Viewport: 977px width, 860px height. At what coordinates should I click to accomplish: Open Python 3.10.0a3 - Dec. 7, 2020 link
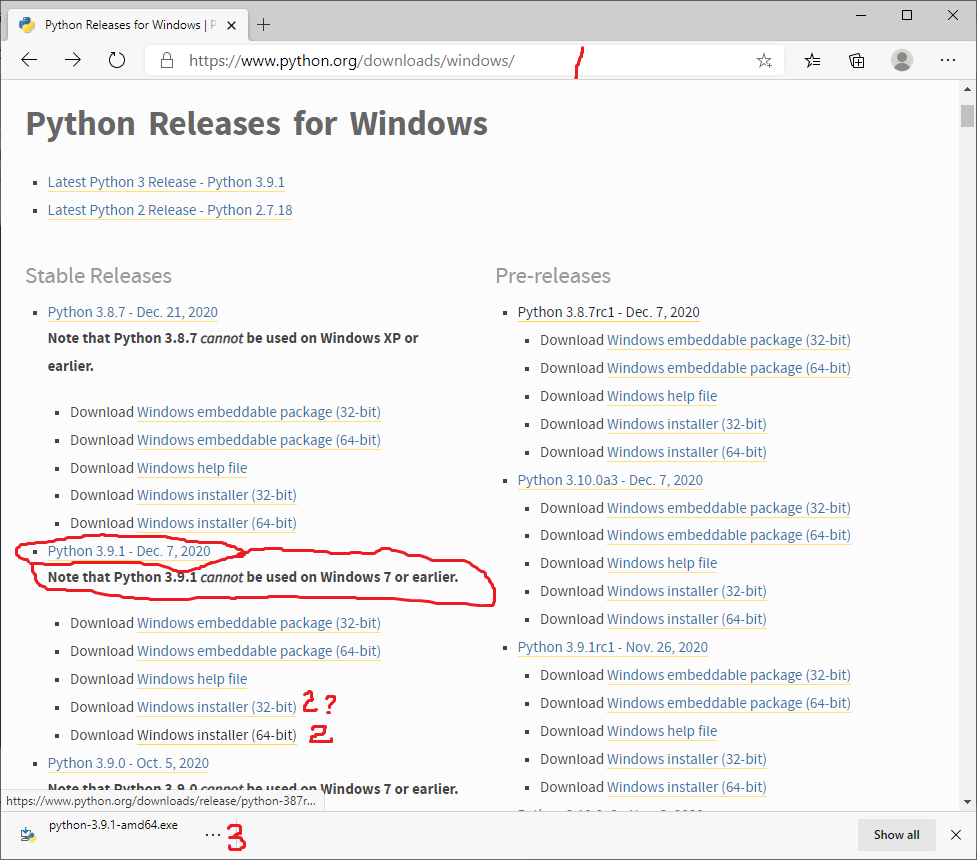tap(610, 480)
